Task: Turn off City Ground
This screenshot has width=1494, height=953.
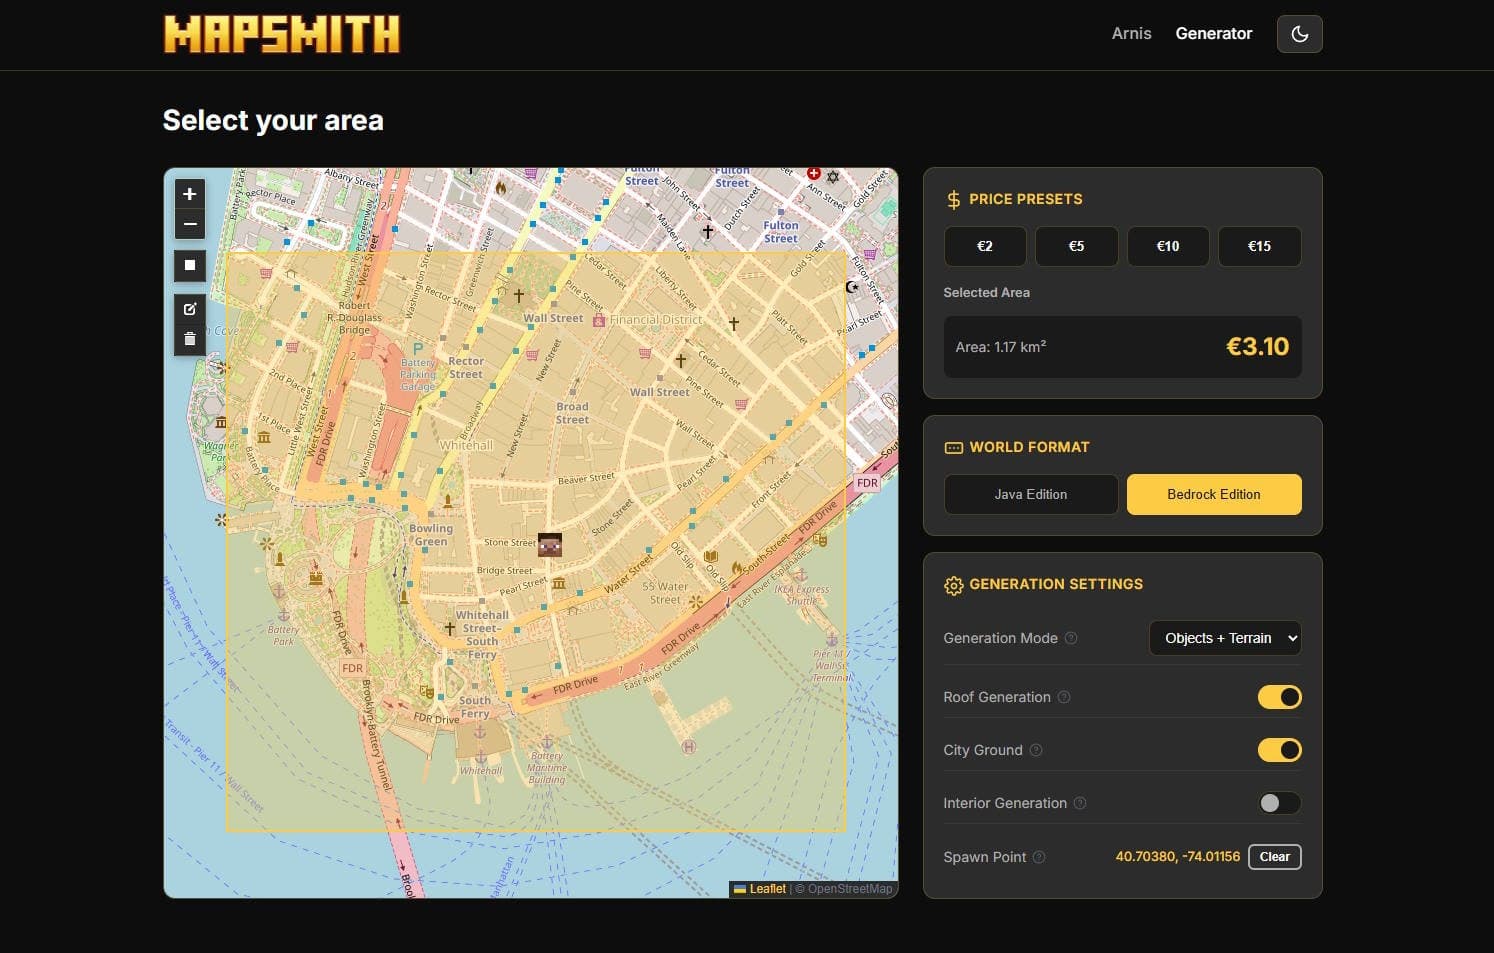Action: tap(1280, 750)
